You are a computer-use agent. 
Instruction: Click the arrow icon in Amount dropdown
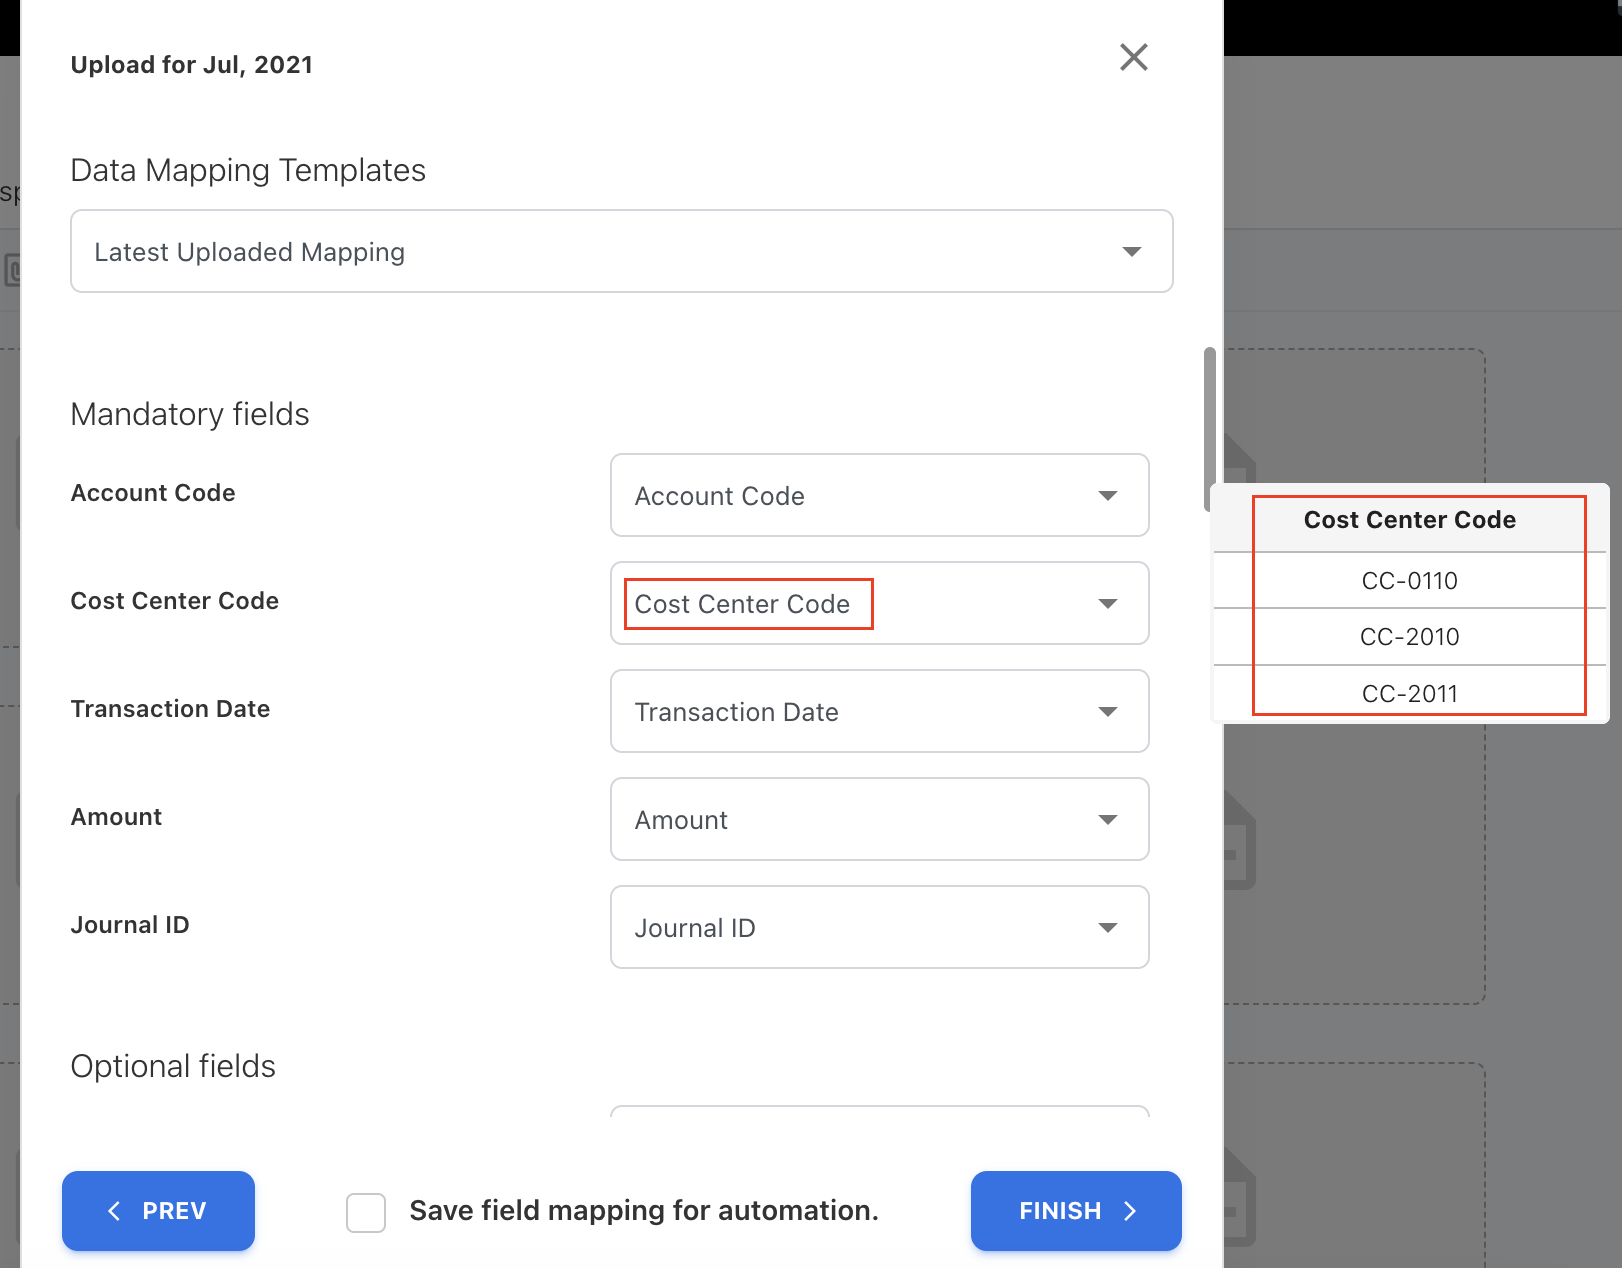[x=1107, y=820]
